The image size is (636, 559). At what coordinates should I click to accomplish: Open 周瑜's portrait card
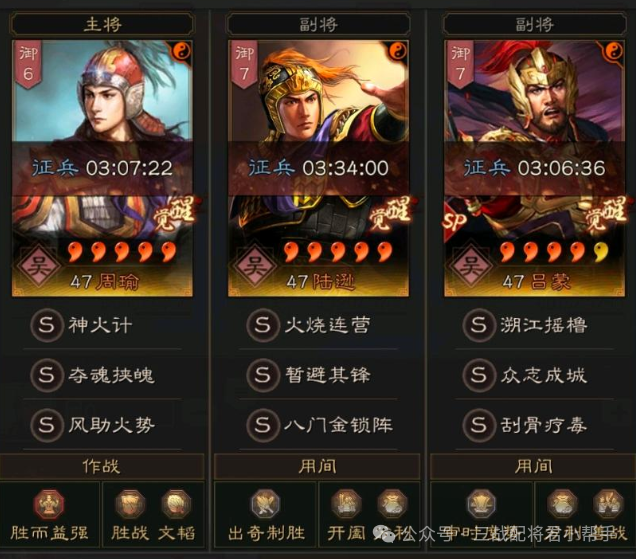click(102, 168)
